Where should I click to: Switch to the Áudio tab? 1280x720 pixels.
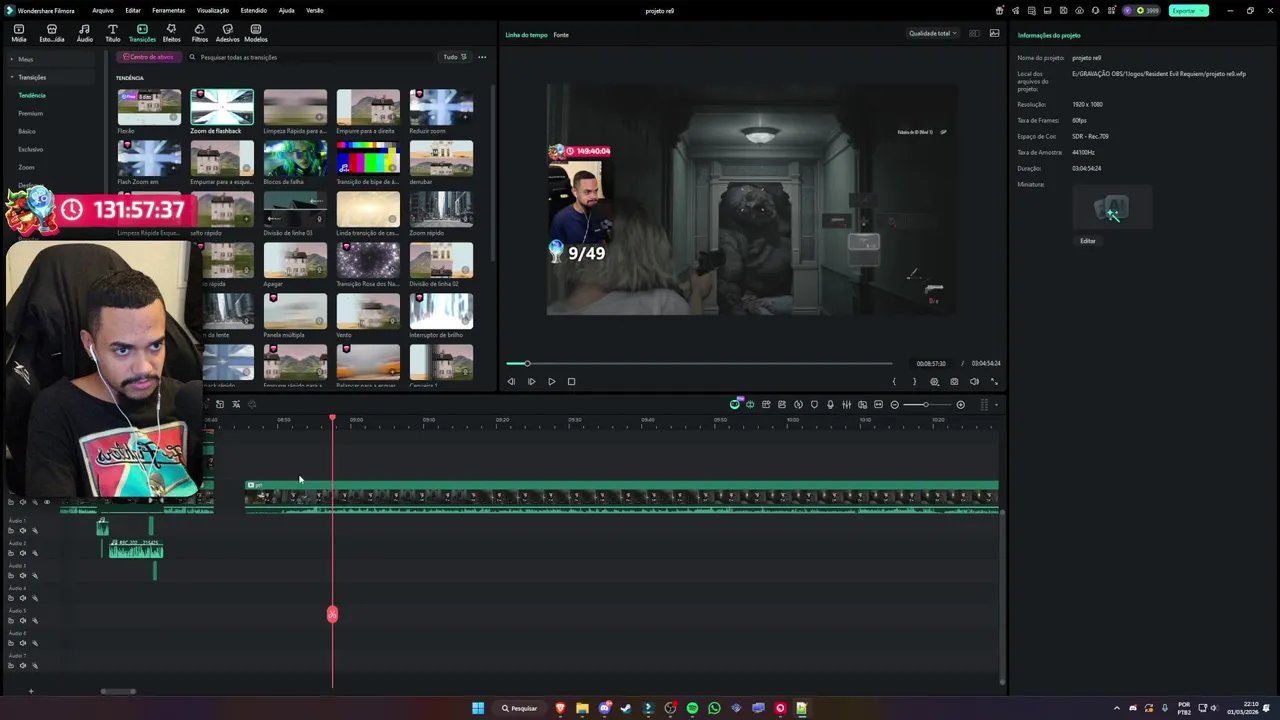click(x=84, y=33)
